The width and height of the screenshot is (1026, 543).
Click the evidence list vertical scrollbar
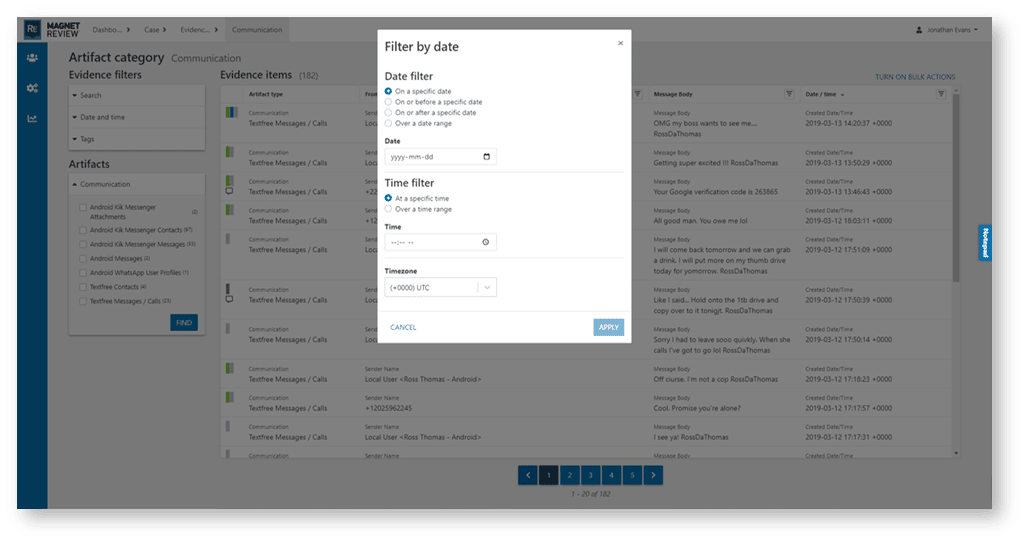tap(956, 190)
